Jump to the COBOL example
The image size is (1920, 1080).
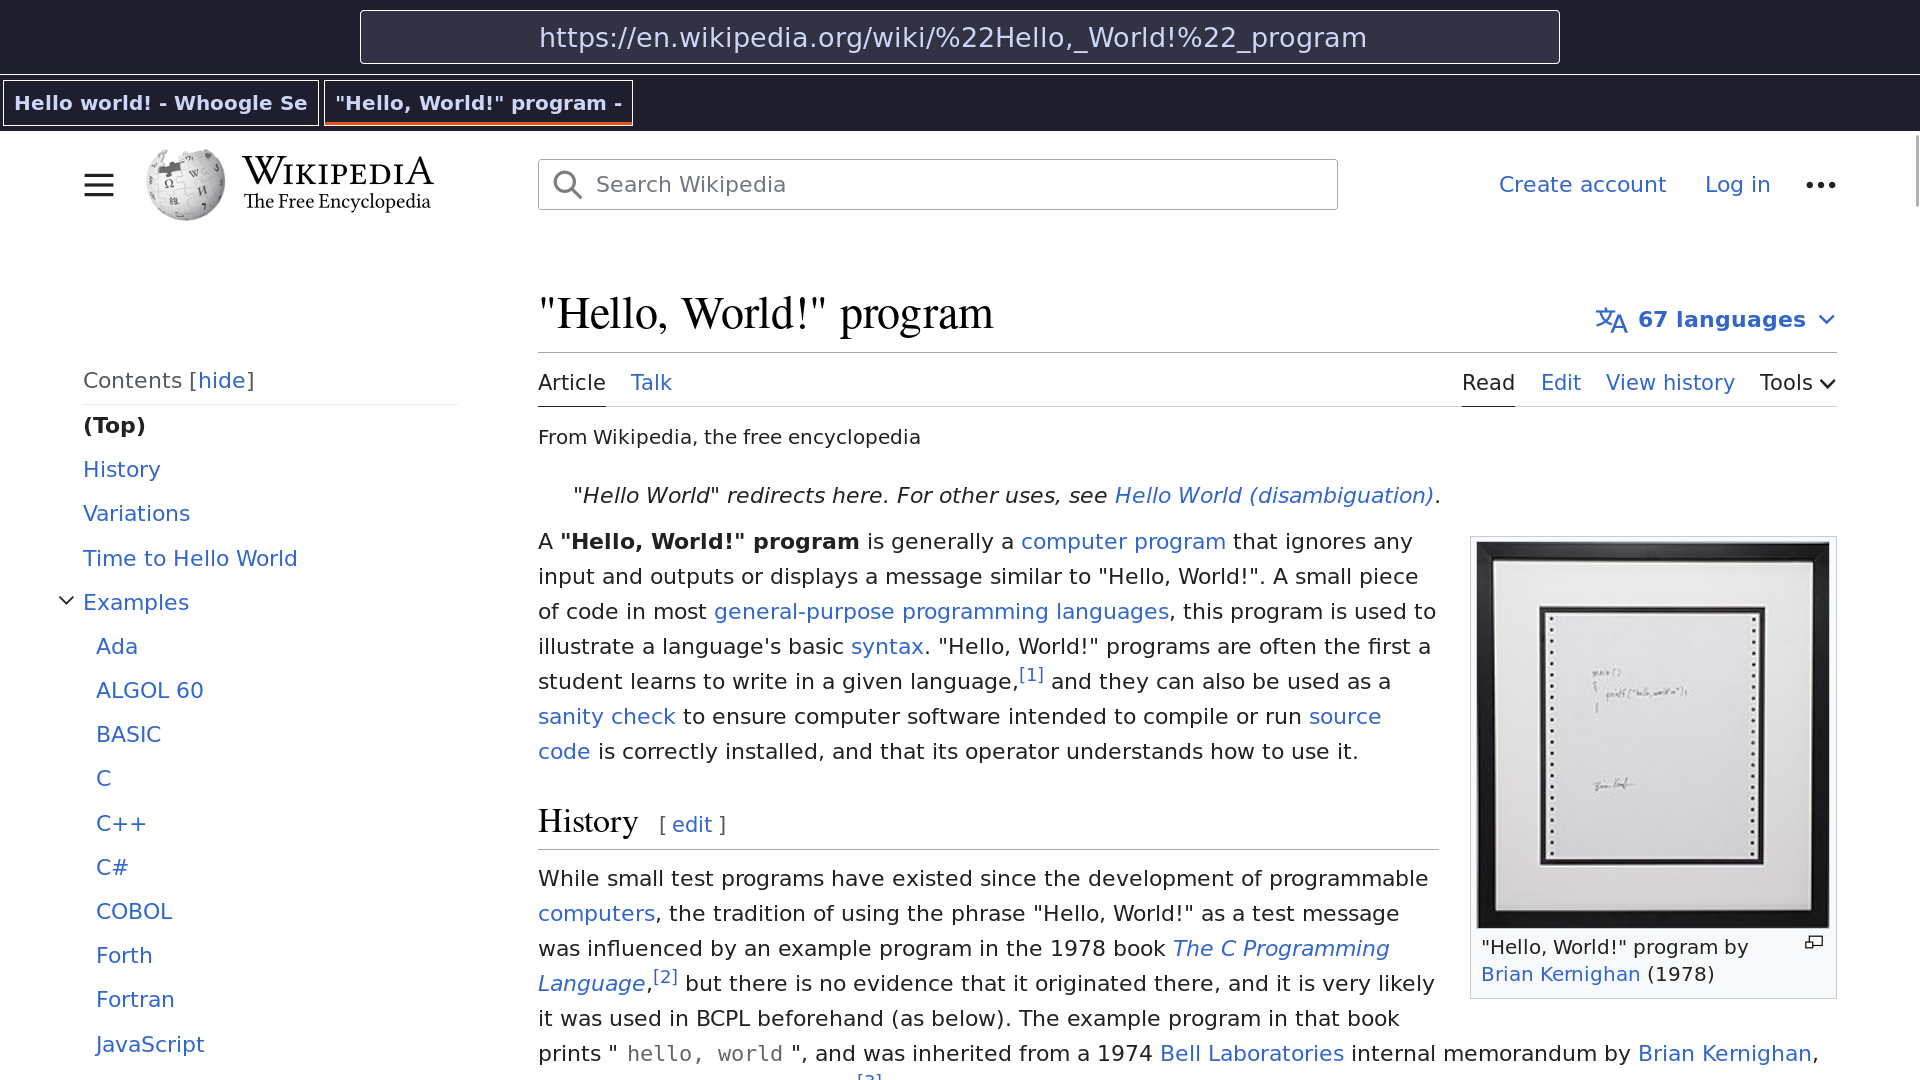click(134, 912)
